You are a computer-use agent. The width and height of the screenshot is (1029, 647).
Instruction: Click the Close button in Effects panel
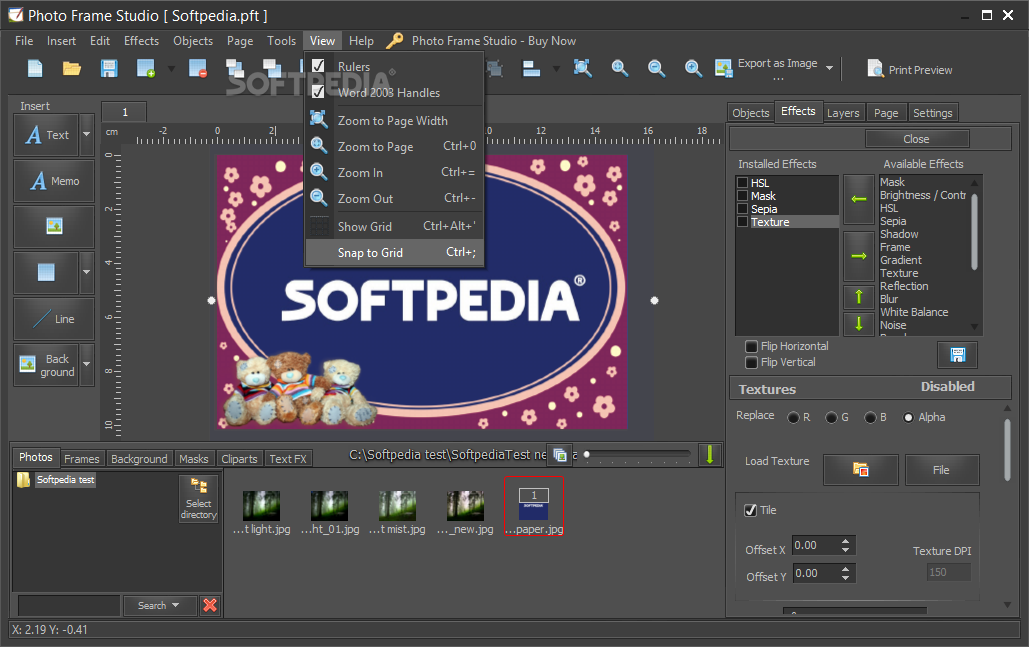coord(916,139)
